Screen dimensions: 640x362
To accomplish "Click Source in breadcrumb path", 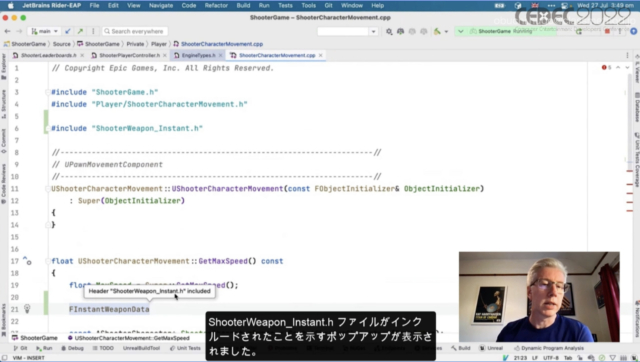I will (x=62, y=44).
